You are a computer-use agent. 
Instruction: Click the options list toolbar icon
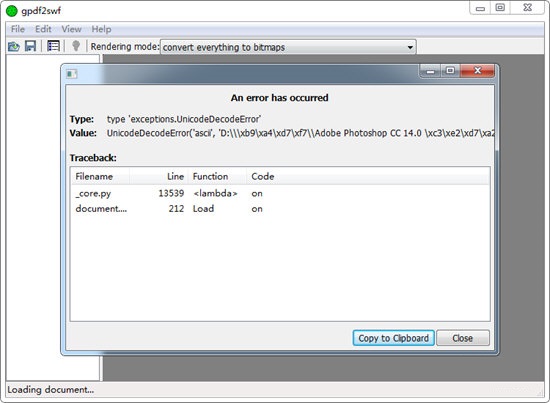click(53, 46)
